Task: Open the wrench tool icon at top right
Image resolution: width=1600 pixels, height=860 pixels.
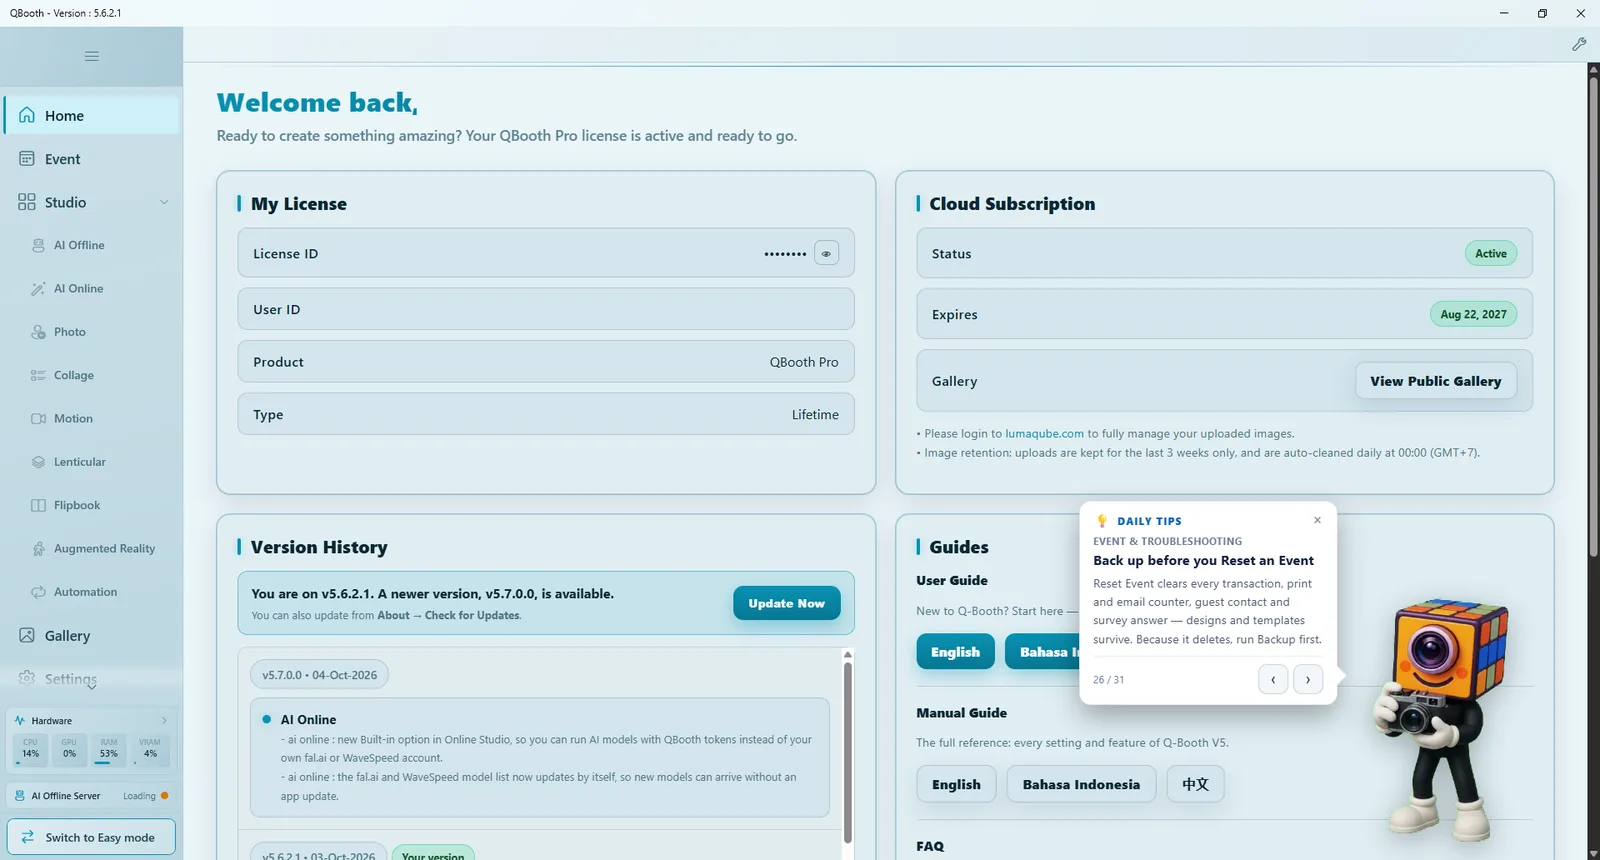Action: click(x=1579, y=44)
